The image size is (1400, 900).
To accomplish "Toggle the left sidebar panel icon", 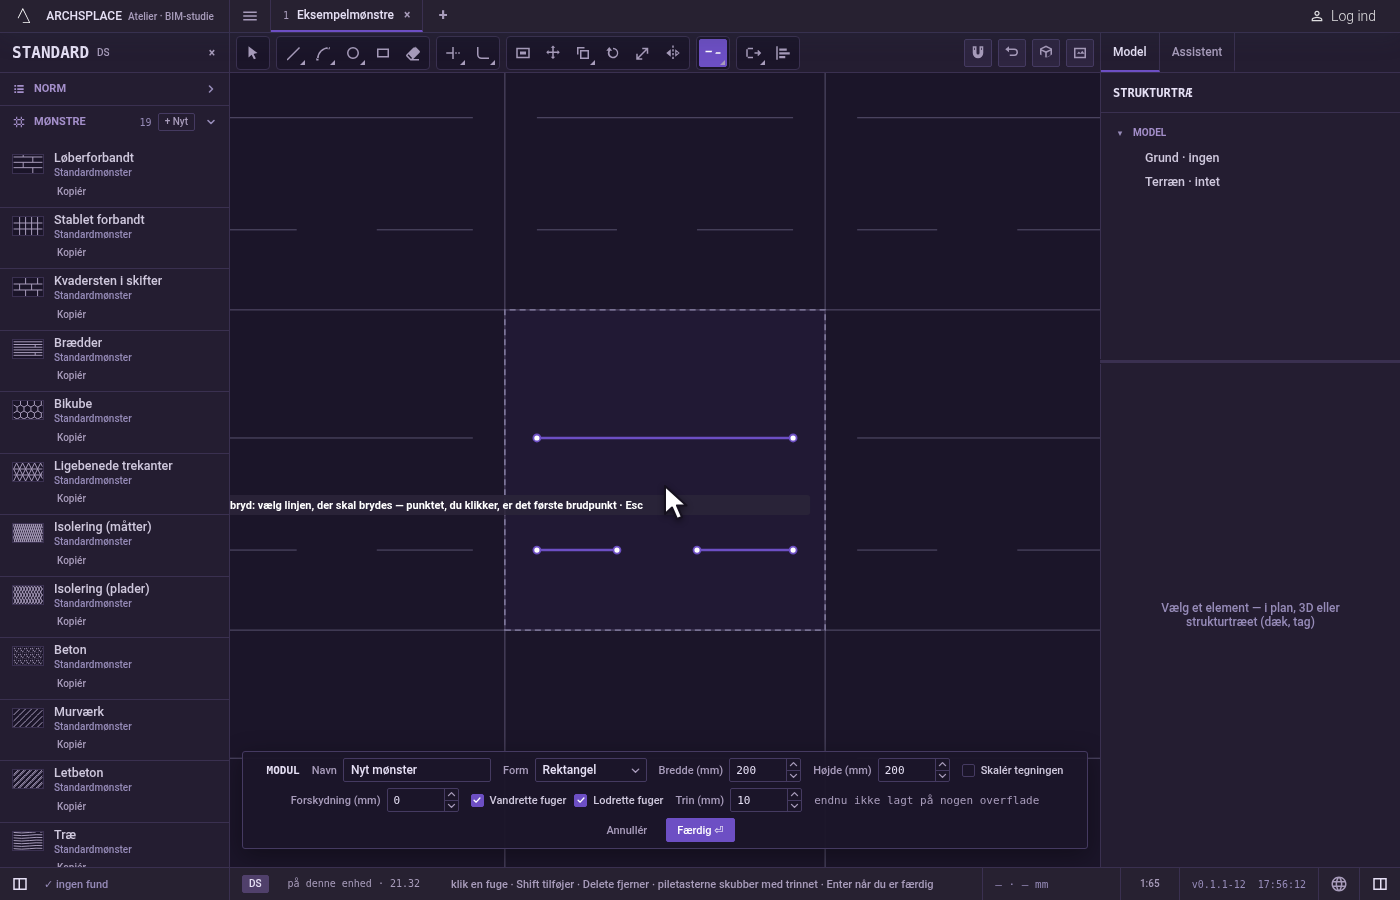I will tap(19, 884).
